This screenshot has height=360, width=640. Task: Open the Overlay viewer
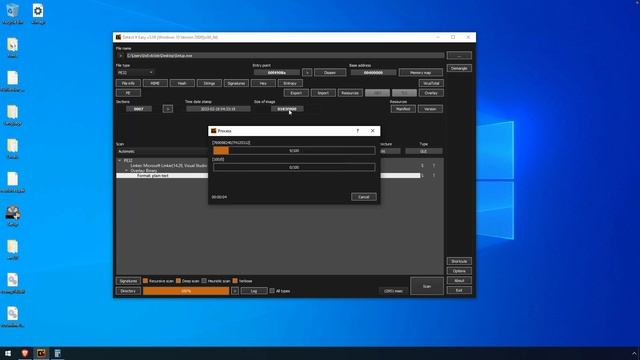coord(431,93)
